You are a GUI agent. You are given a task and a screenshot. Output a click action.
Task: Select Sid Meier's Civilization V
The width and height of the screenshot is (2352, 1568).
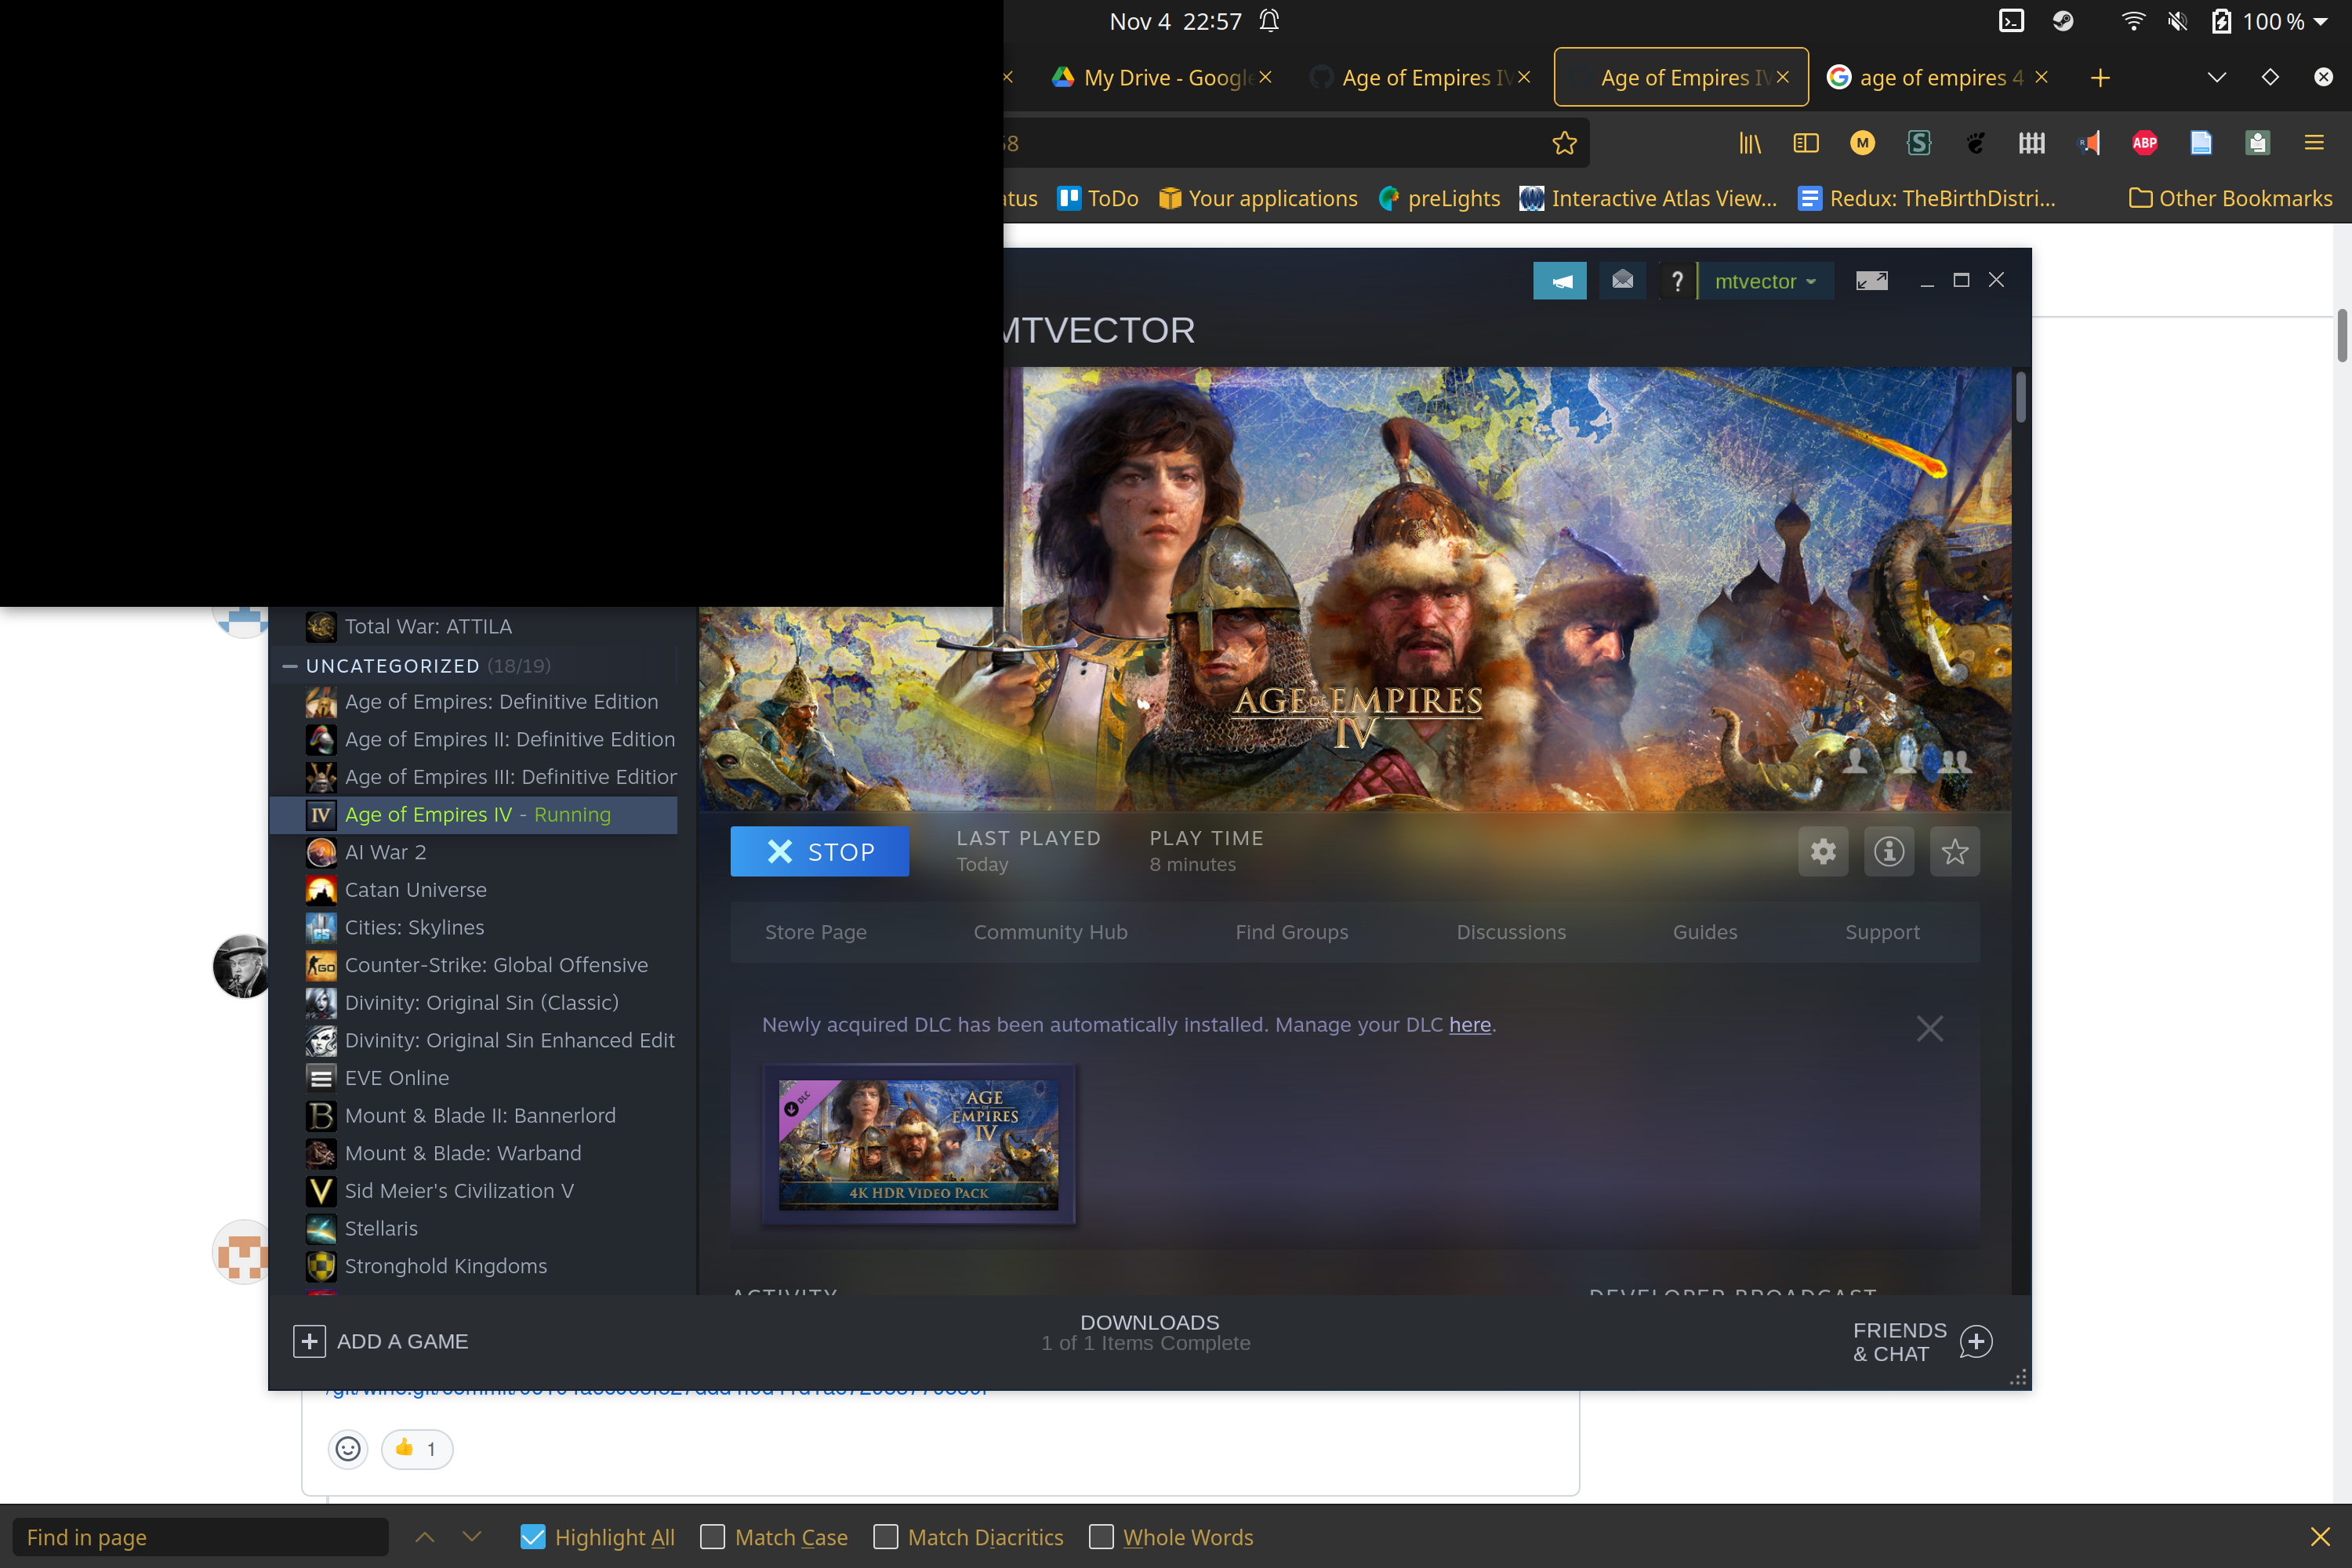pos(473,1191)
